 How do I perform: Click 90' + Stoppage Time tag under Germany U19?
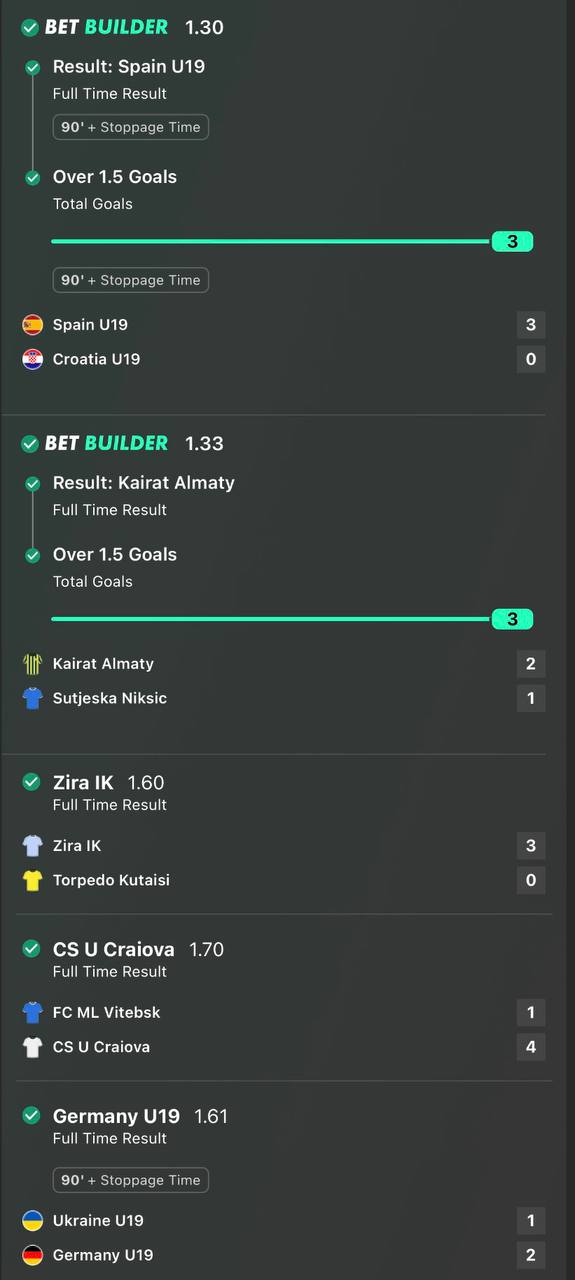[x=131, y=1180]
